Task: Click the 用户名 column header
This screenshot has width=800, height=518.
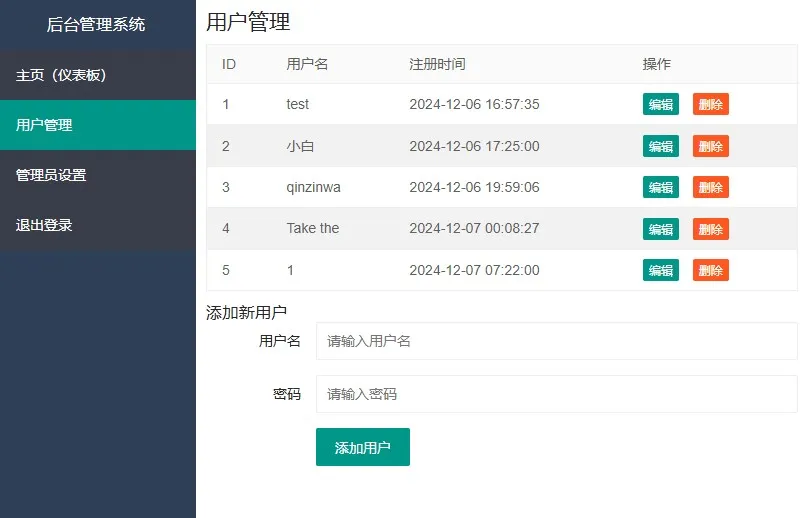Action: (x=307, y=64)
